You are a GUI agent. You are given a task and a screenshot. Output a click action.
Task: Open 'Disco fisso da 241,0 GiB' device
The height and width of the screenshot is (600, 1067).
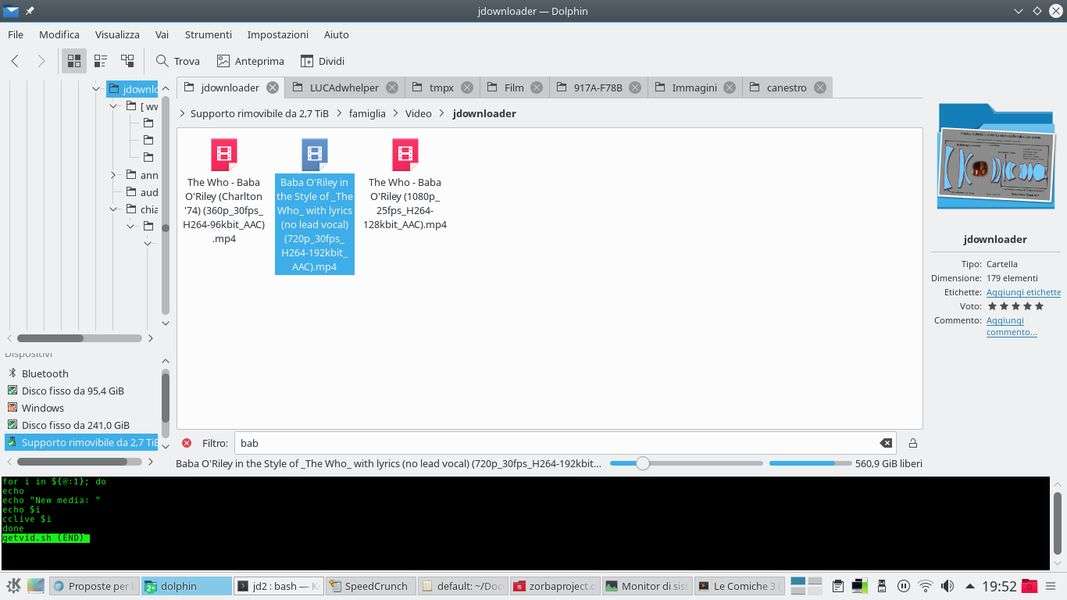(x=75, y=425)
